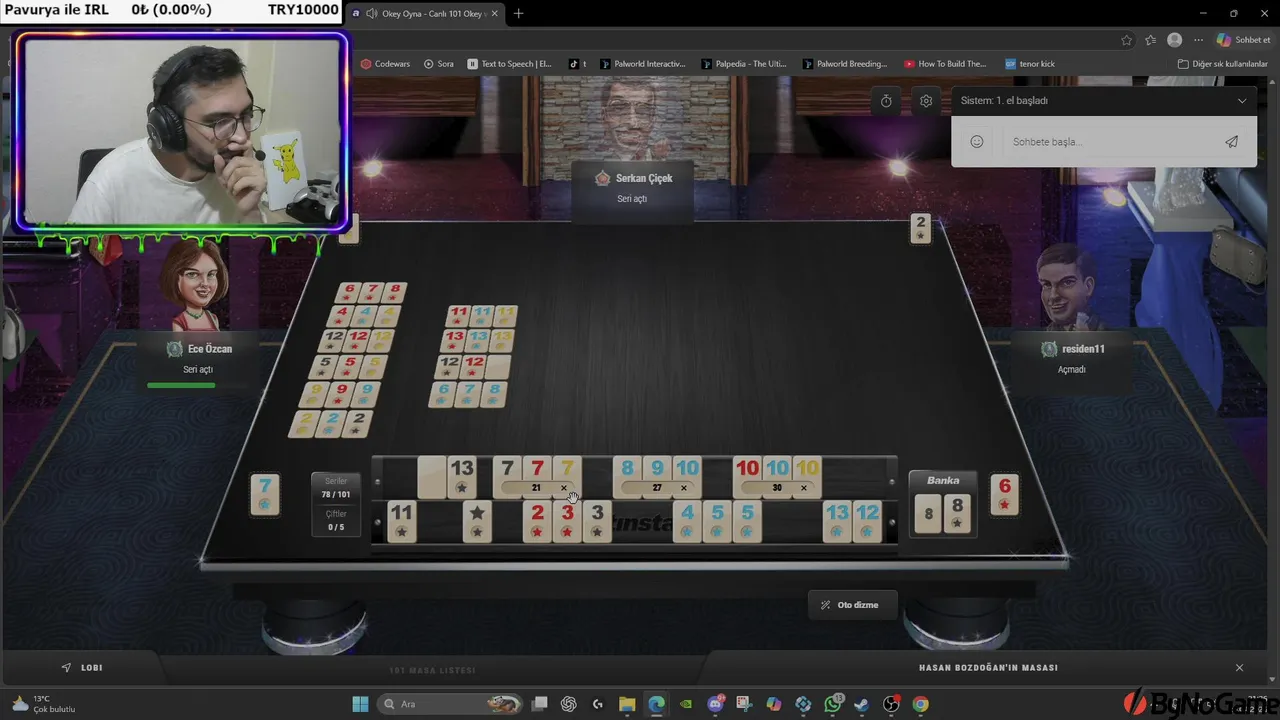Click the Seriler 78 / 101 counter
Image resolution: width=1280 pixels, height=720 pixels.
336,488
